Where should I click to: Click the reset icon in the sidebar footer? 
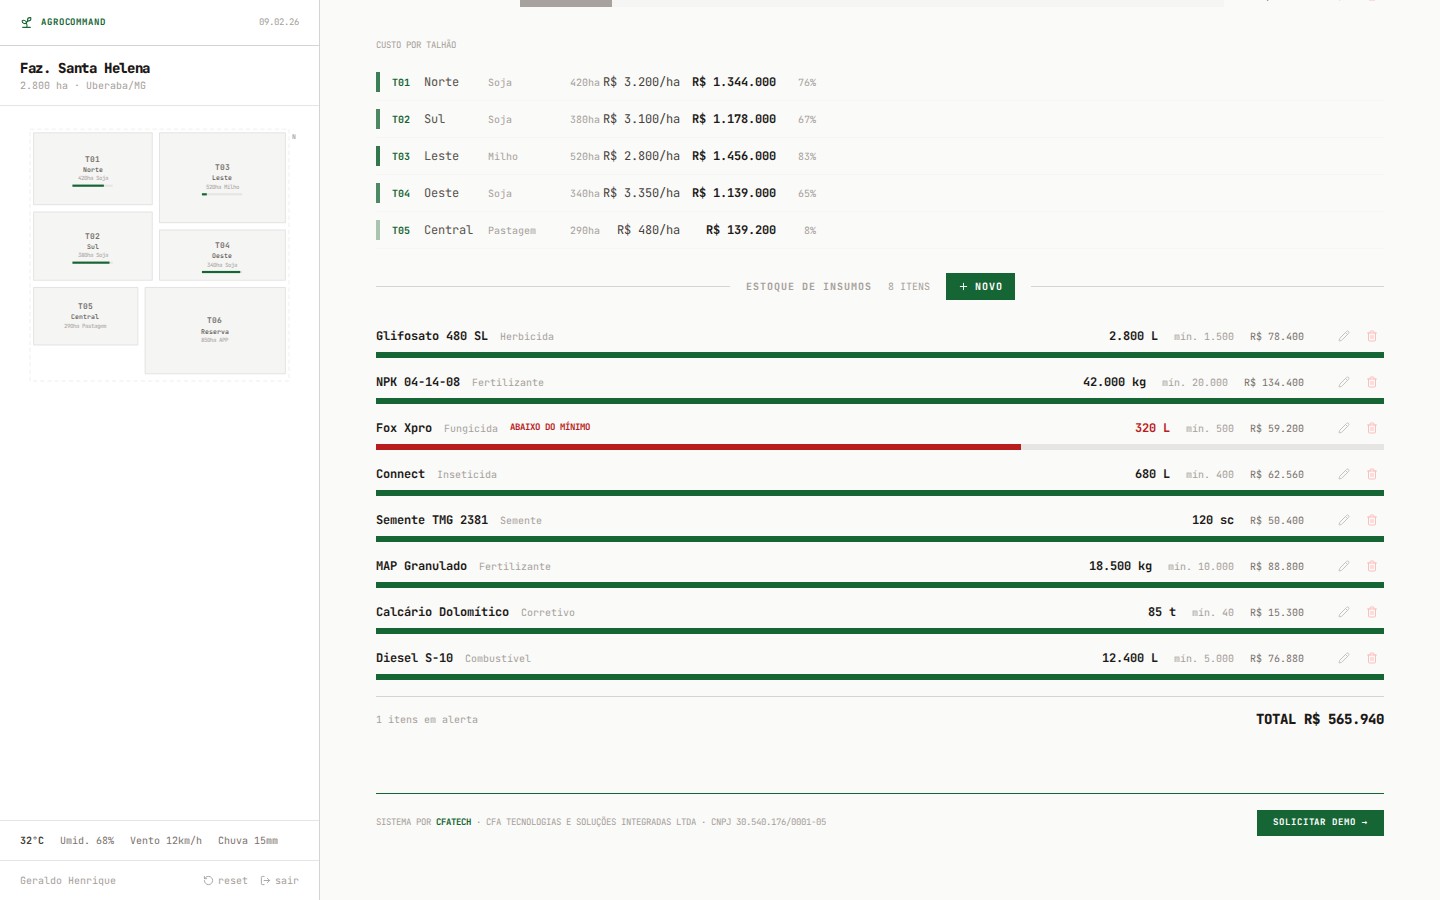(207, 880)
